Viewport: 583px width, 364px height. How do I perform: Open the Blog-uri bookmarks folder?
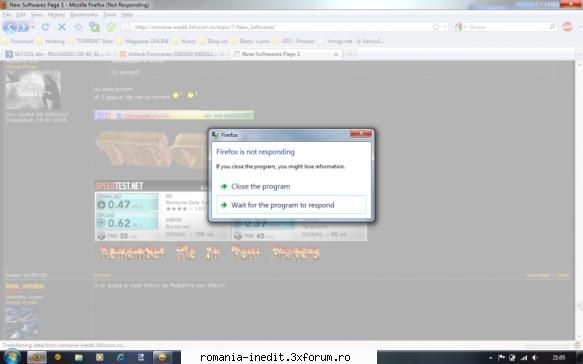pos(214,41)
